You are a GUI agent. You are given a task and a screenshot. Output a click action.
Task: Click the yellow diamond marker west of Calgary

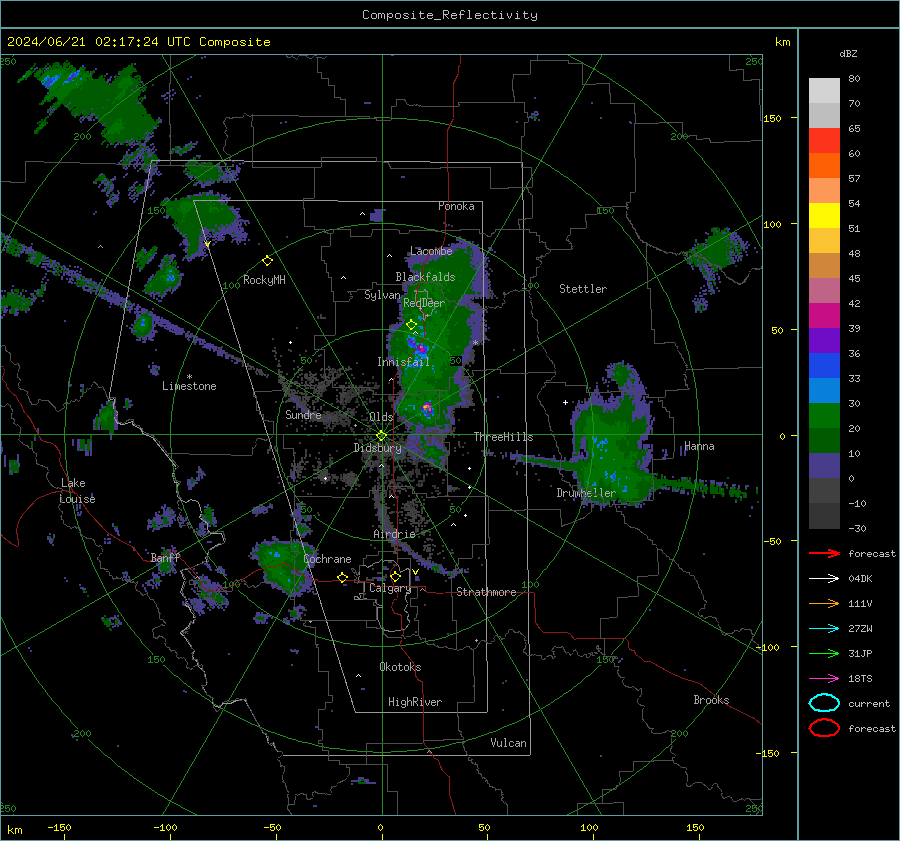pos(343,577)
